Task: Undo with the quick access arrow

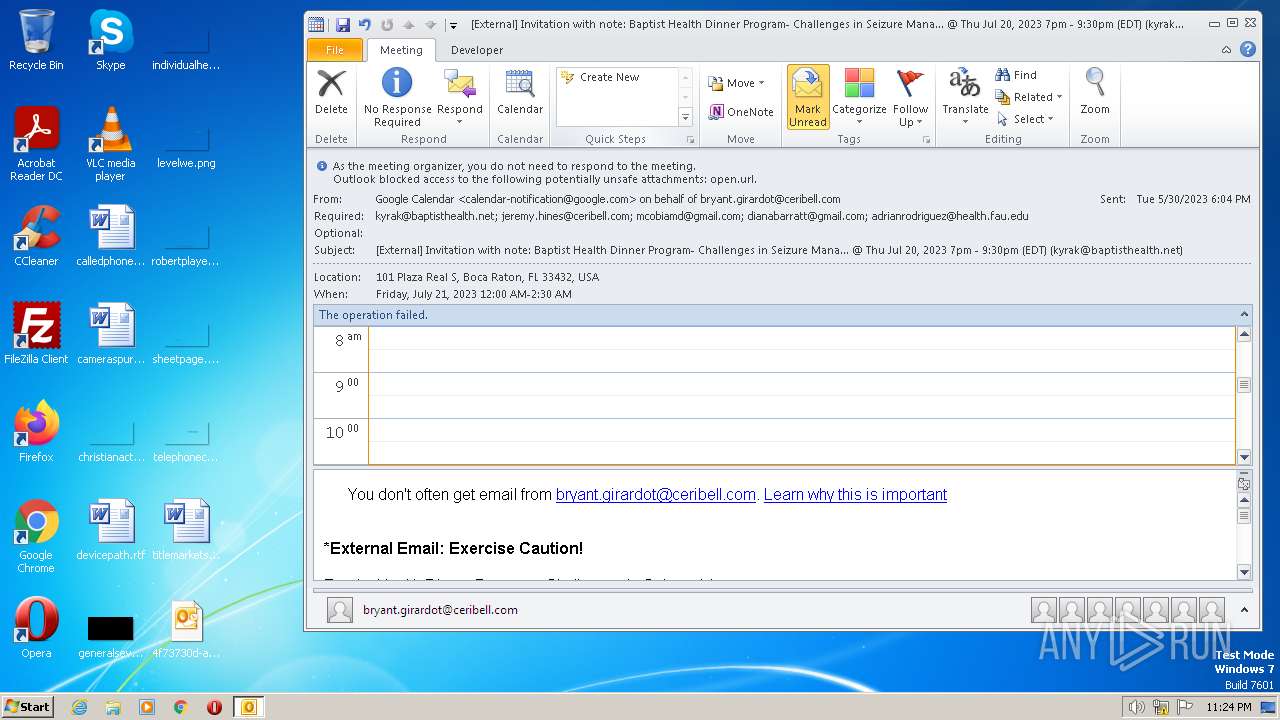Action: (364, 25)
